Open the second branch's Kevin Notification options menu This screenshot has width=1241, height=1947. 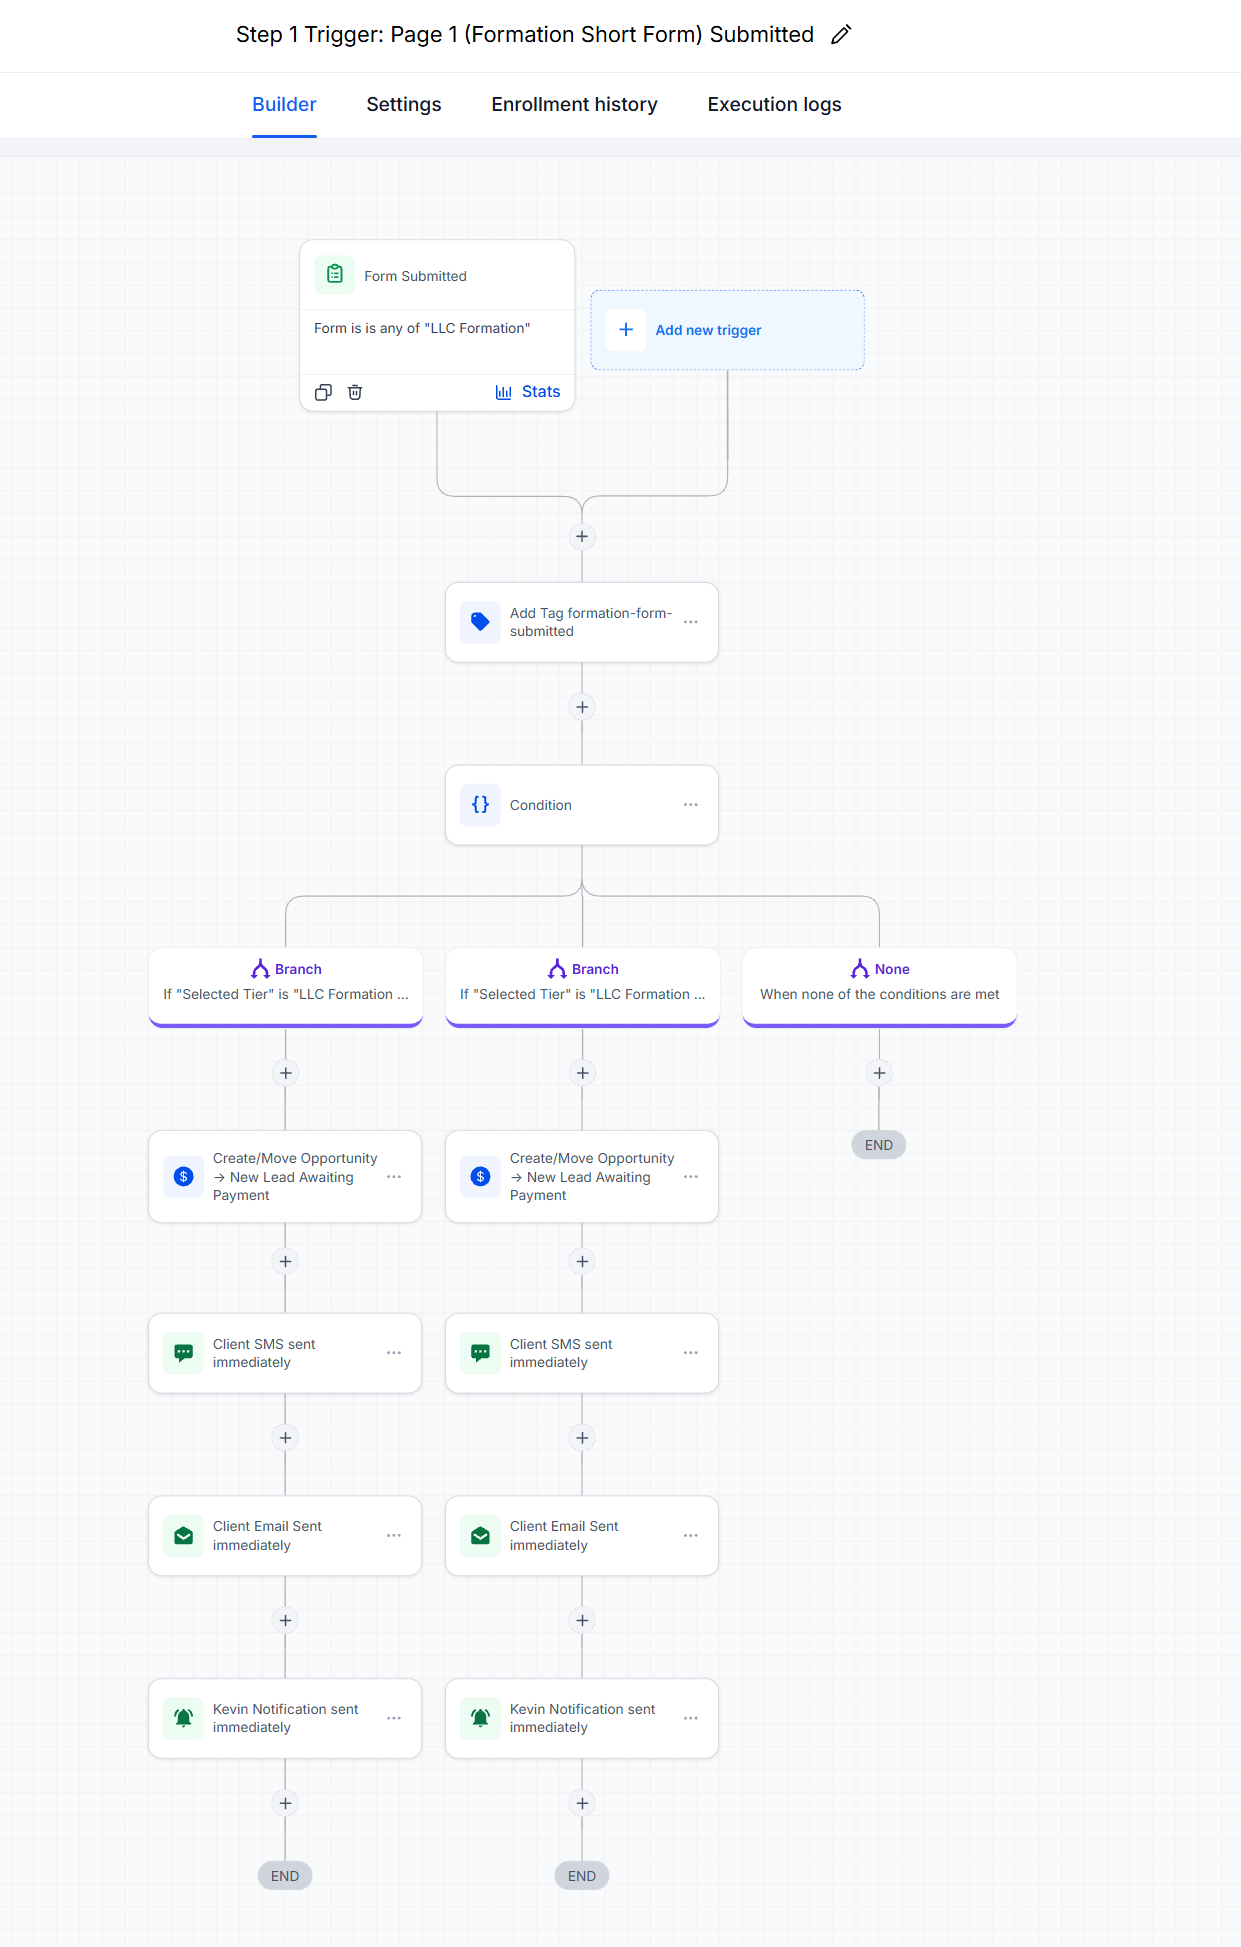pyautogui.click(x=691, y=1718)
